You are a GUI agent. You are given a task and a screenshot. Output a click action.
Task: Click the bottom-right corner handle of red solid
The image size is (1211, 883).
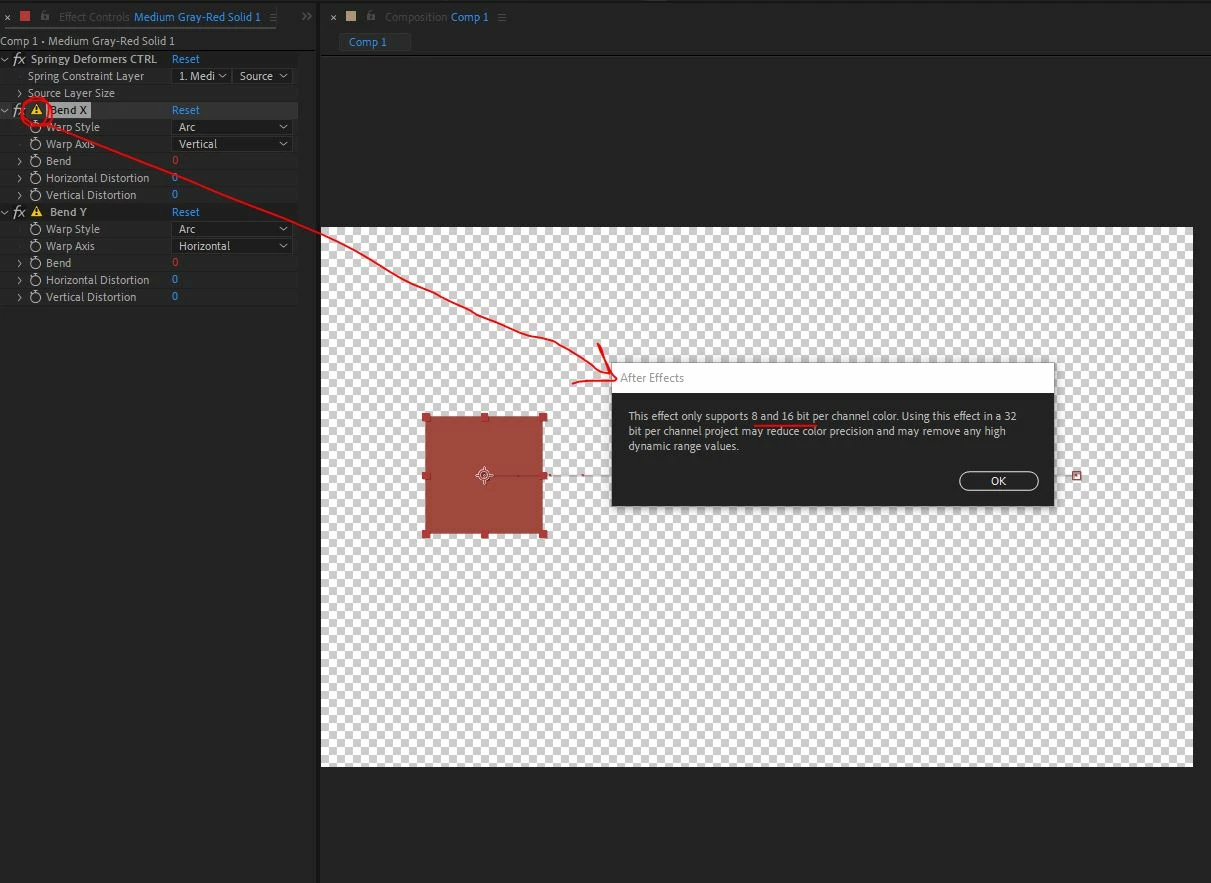point(543,534)
